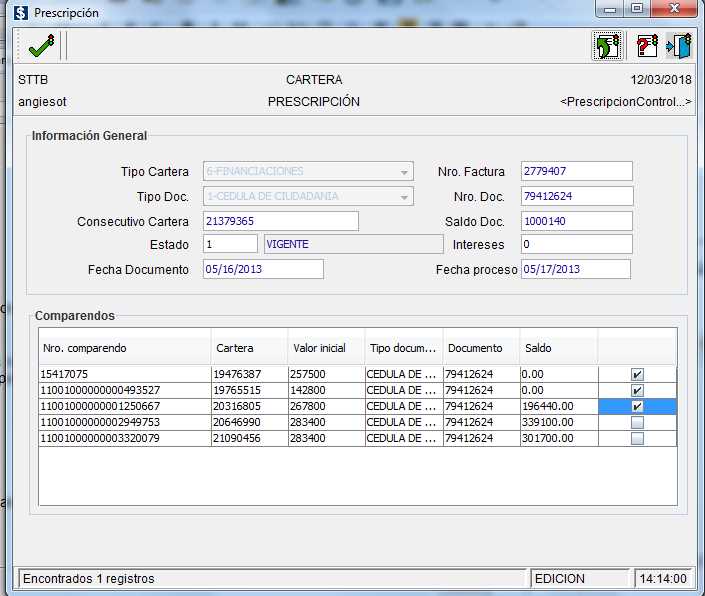Image resolution: width=705 pixels, height=596 pixels.
Task: Click the green undo arrow toolbar icon
Action: click(x=606, y=46)
